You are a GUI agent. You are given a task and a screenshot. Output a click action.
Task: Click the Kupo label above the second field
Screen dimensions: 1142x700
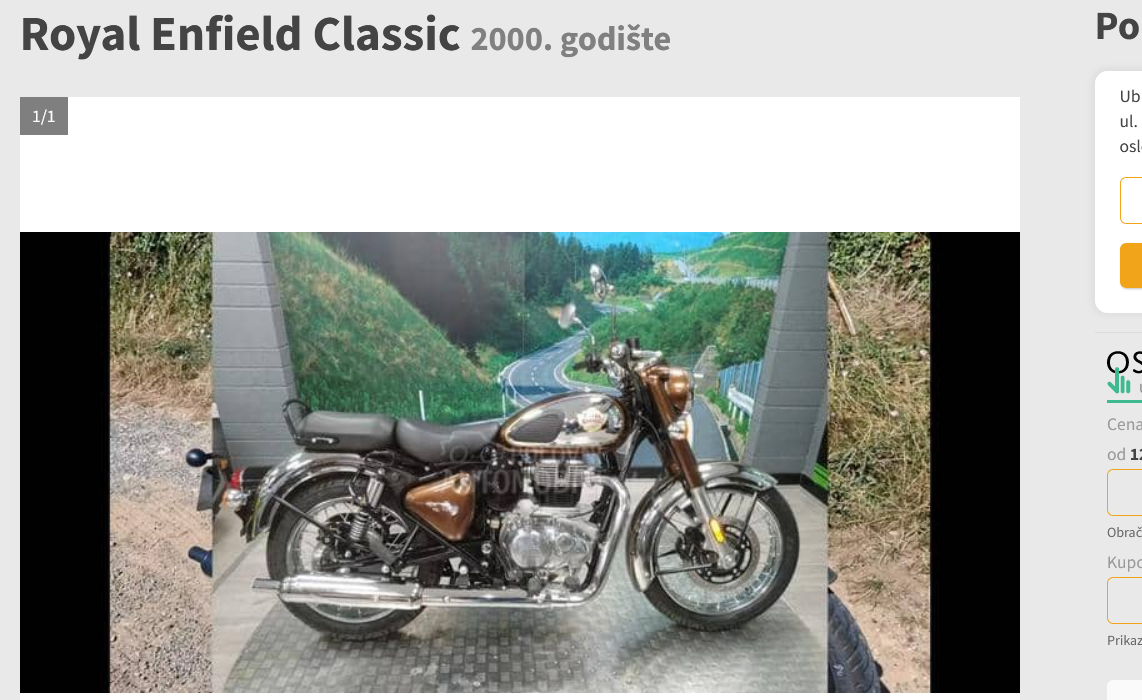(1125, 562)
